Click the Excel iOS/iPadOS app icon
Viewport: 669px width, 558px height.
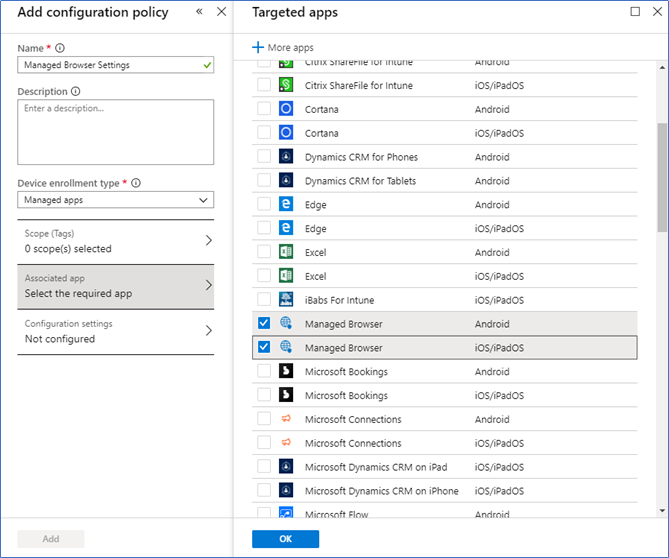pos(286,276)
